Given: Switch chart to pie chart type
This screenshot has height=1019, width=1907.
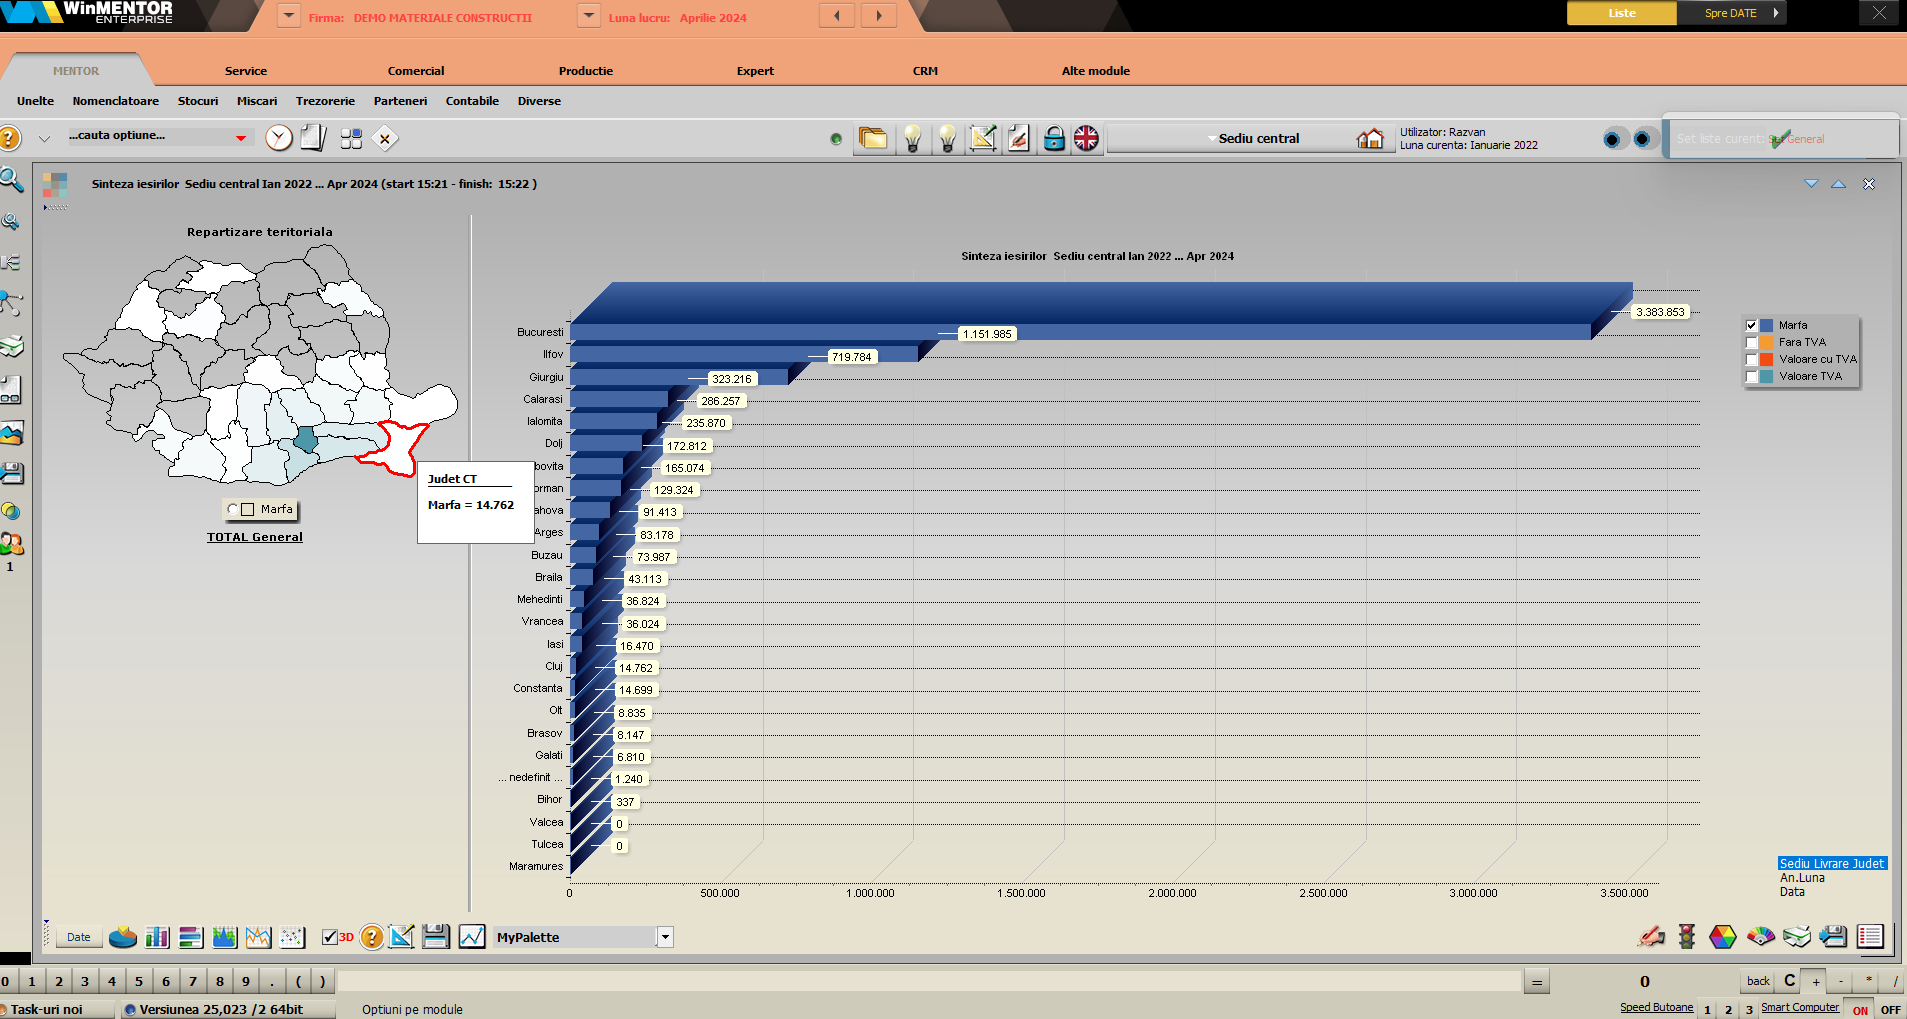Looking at the screenshot, I should 123,937.
